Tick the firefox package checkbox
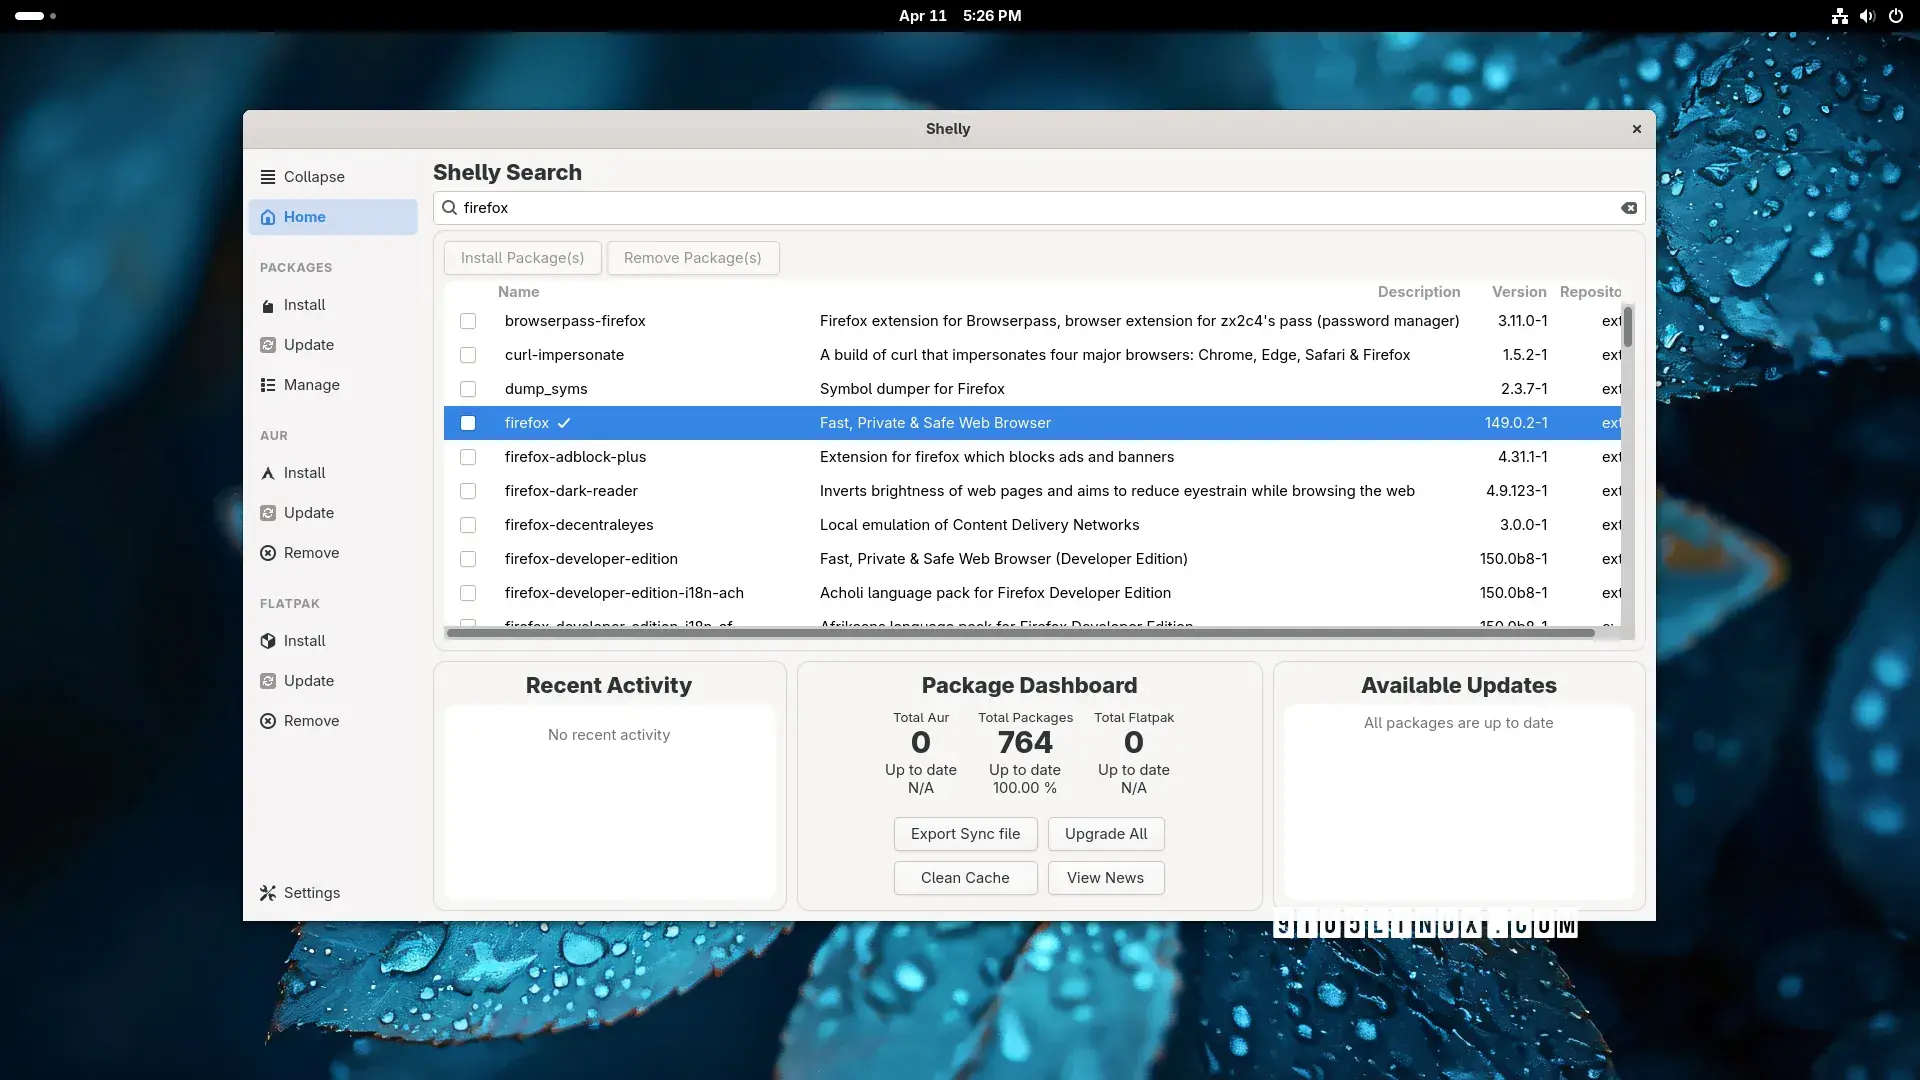Viewport: 1920px width, 1080px height. pyautogui.click(x=468, y=423)
